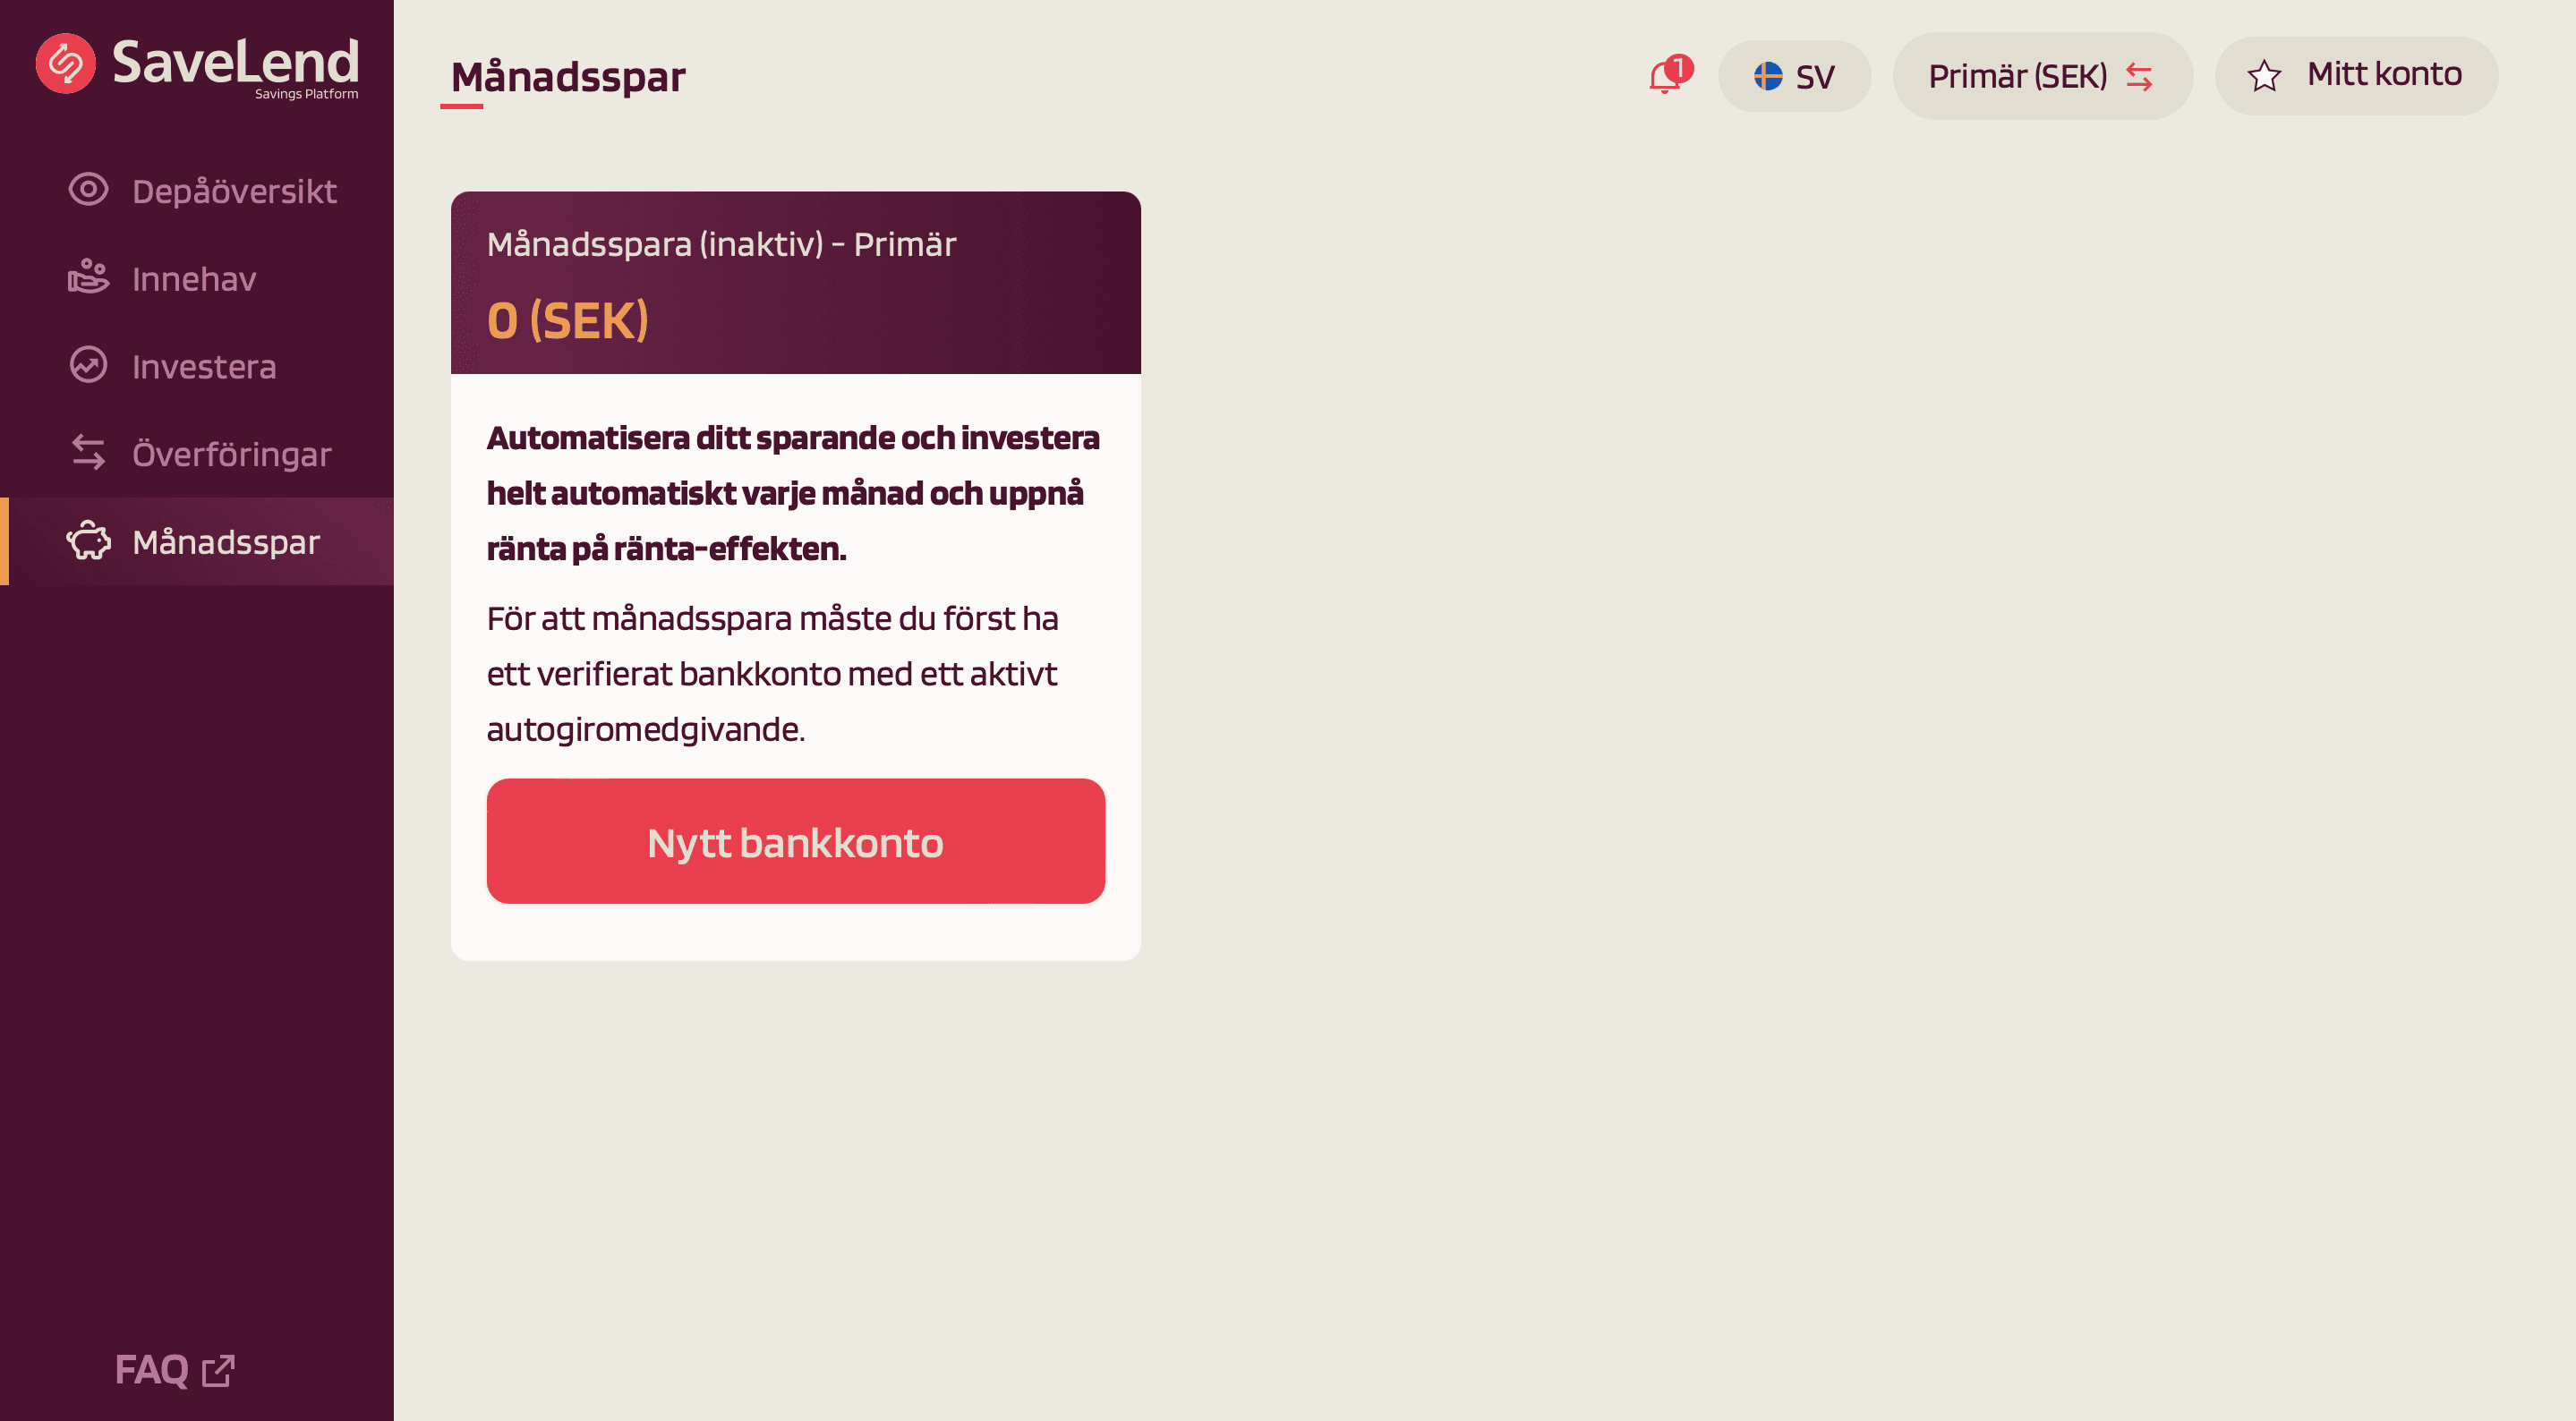Click the SaveLend logo icon
The height and width of the screenshot is (1421, 2576).
coord(66,64)
